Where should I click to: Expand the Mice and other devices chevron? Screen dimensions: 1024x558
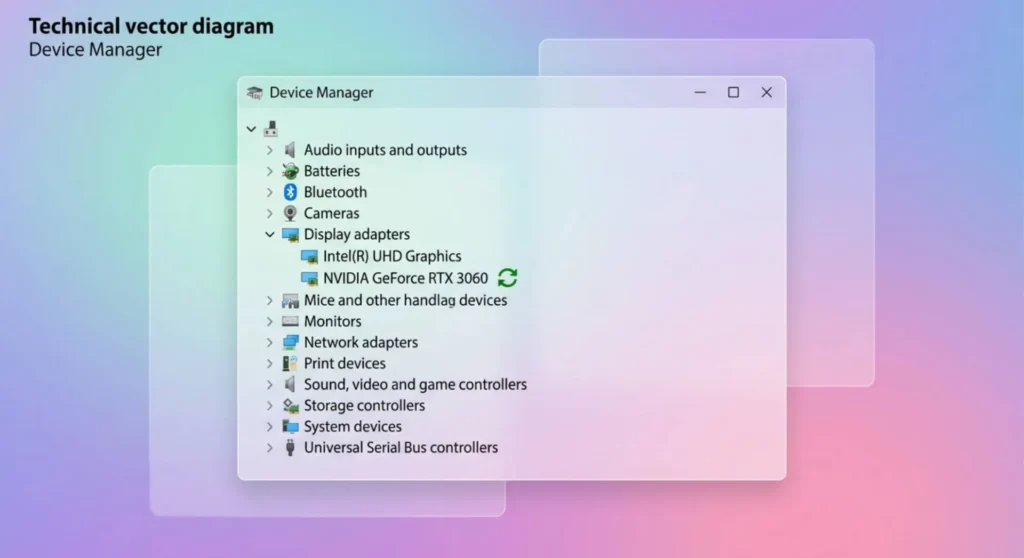pos(270,301)
